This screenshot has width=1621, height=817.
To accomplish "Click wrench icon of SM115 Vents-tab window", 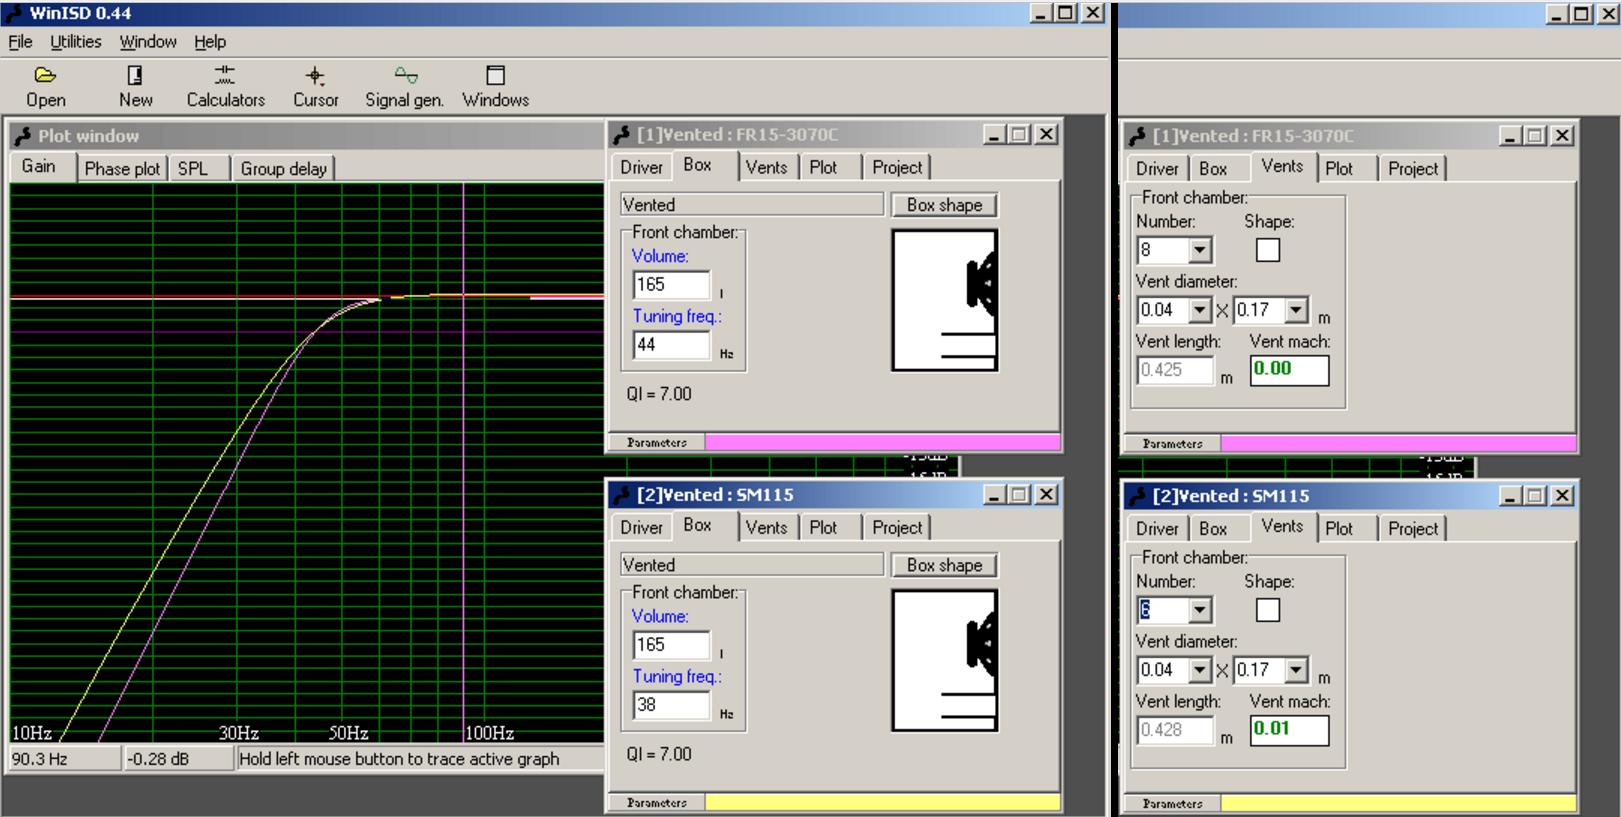I will tap(1137, 496).
